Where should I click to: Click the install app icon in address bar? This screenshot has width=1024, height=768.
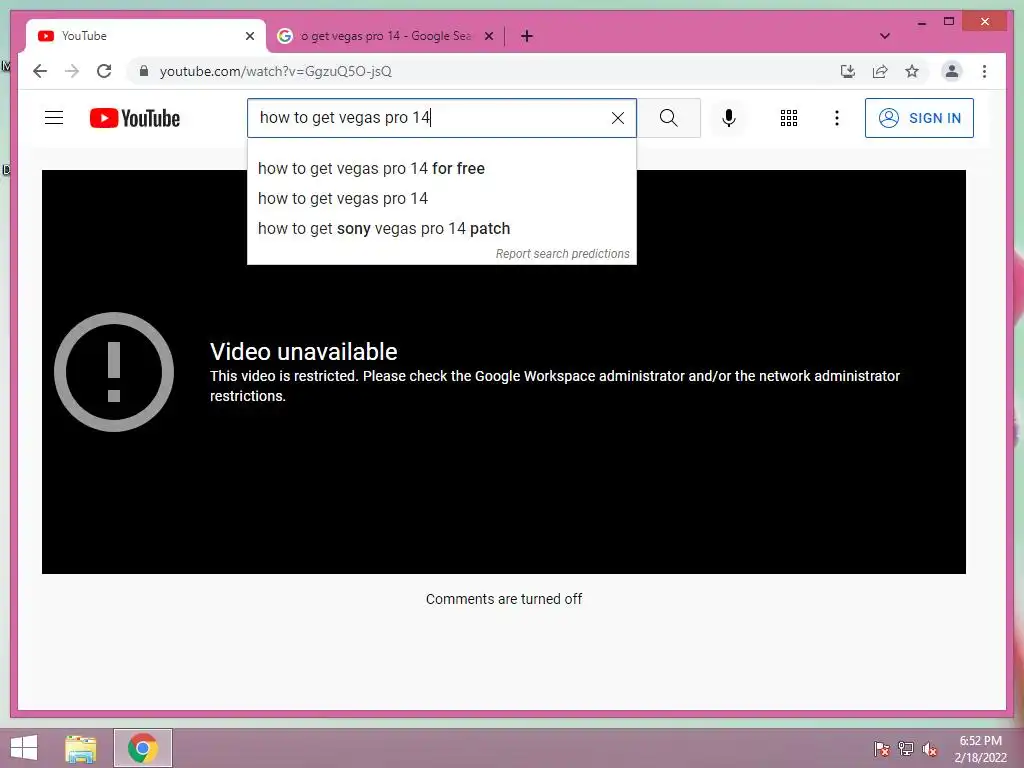(x=848, y=71)
